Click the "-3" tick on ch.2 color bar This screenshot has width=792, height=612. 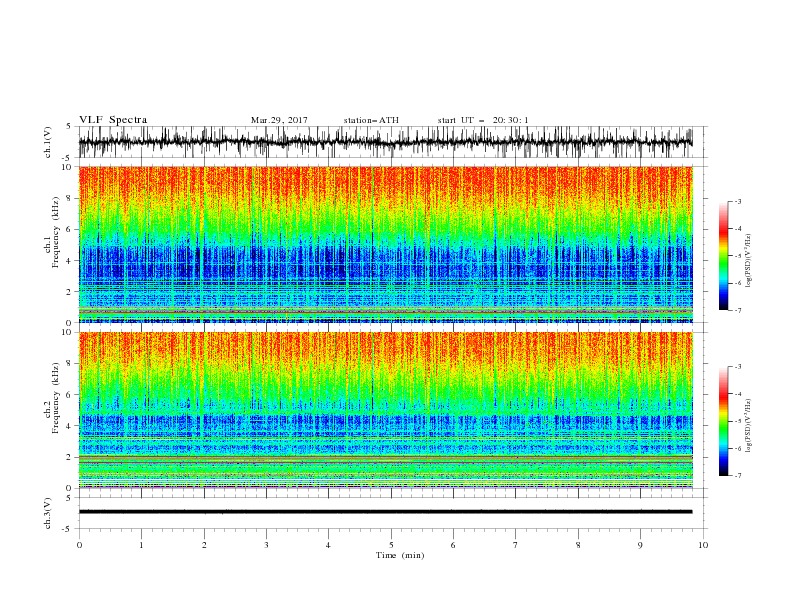coord(738,367)
